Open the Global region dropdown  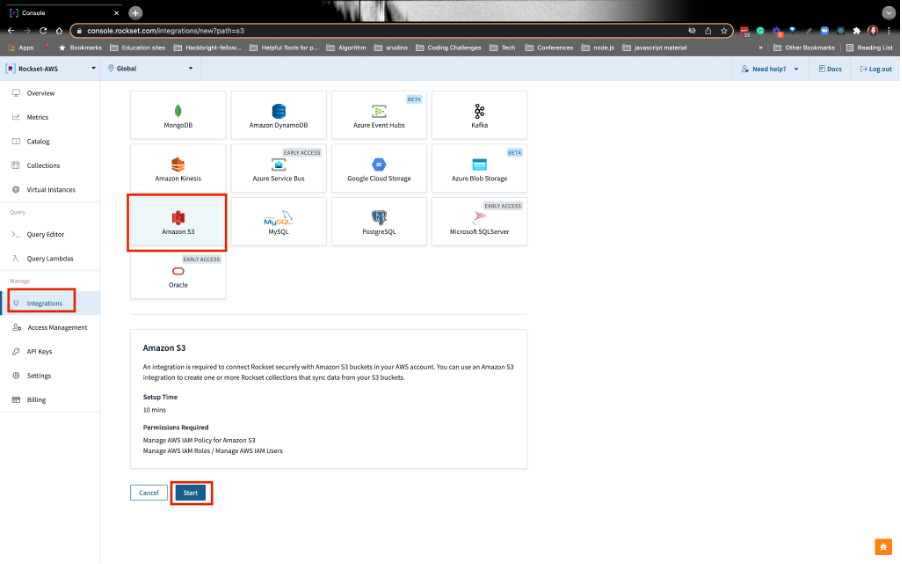tap(151, 68)
